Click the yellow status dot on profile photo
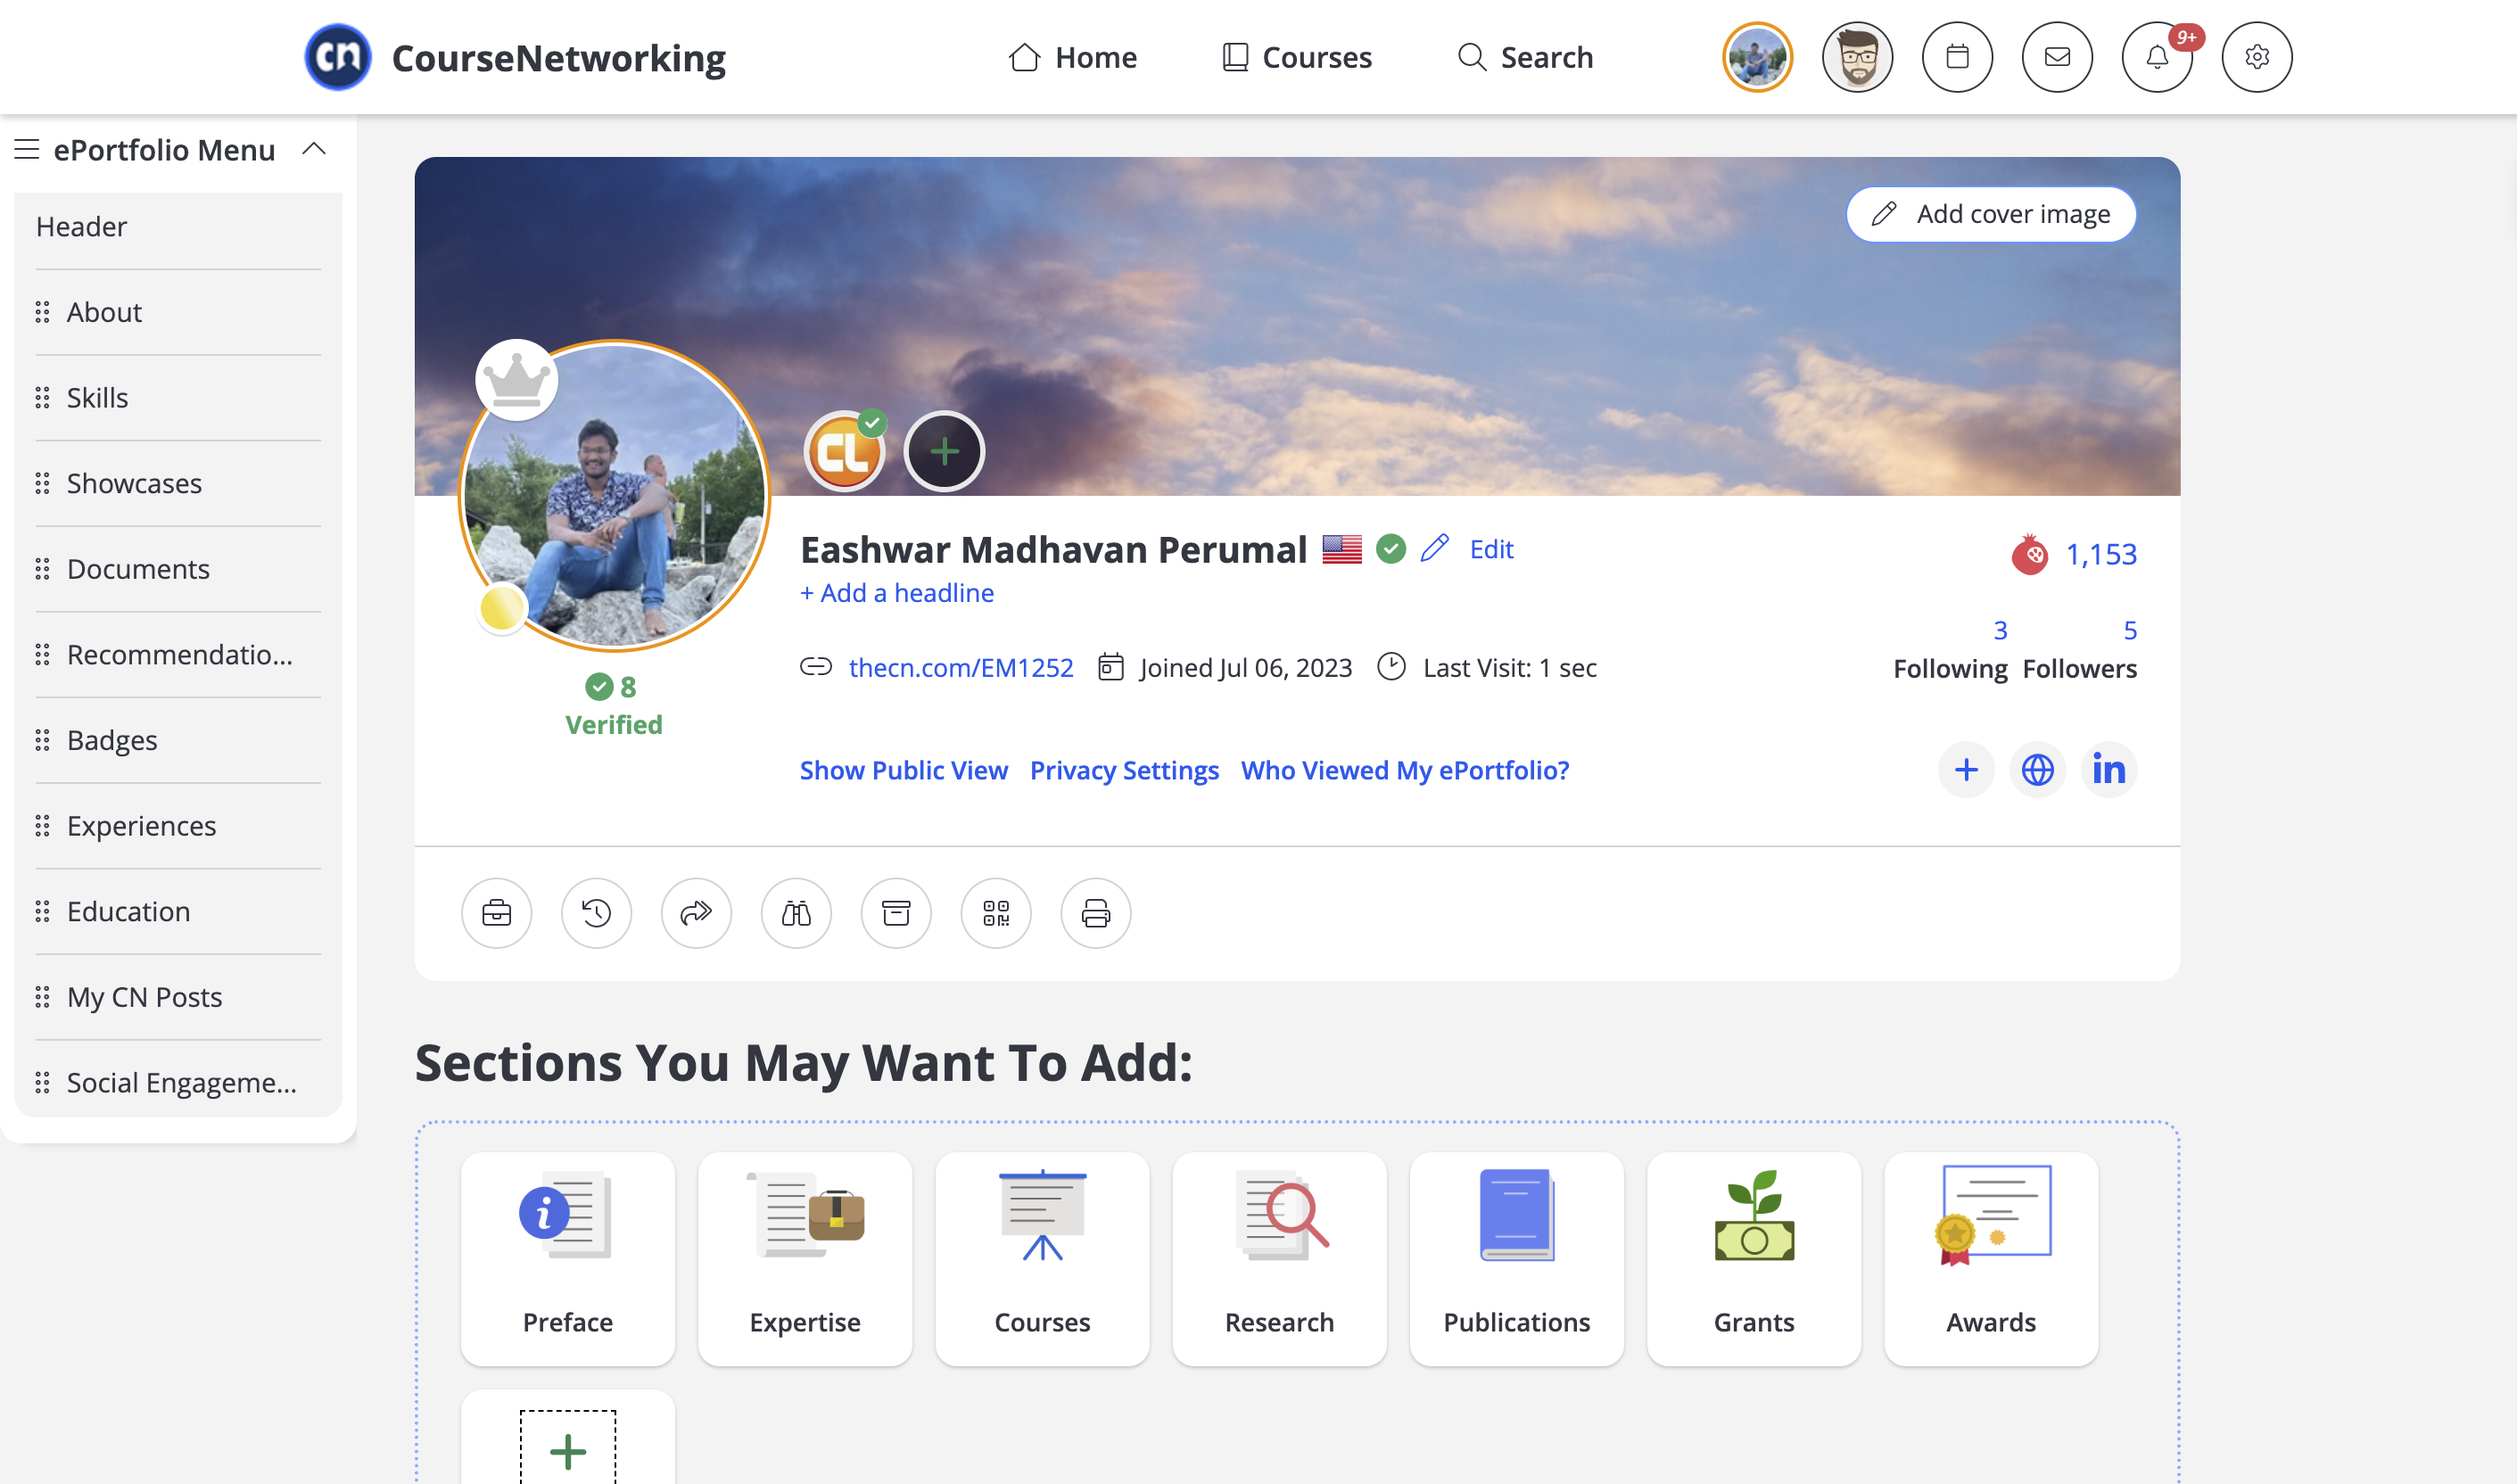2517x1484 pixels. coord(502,608)
